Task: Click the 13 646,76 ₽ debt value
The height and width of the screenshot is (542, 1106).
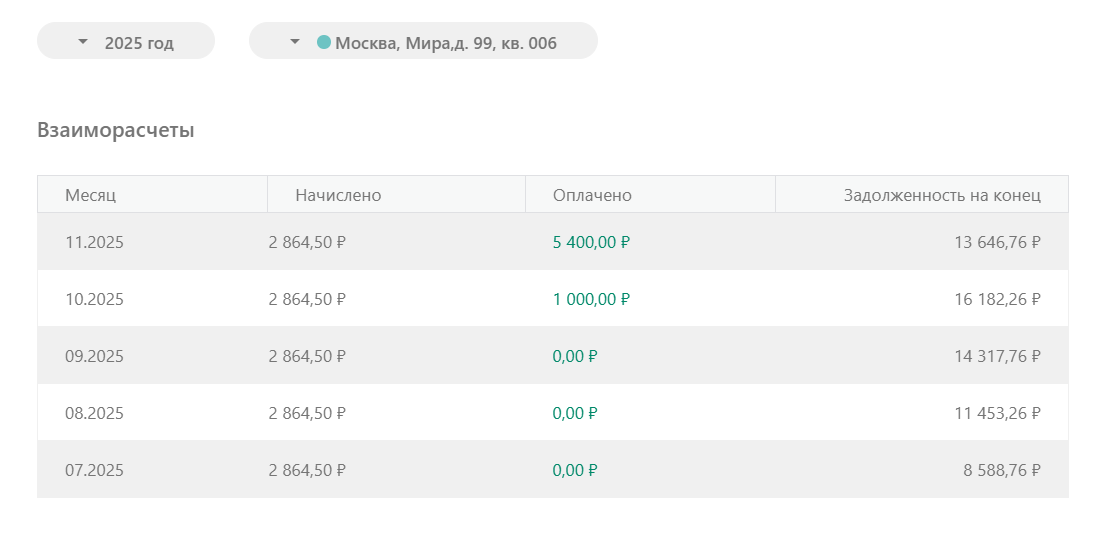Action: tap(997, 242)
